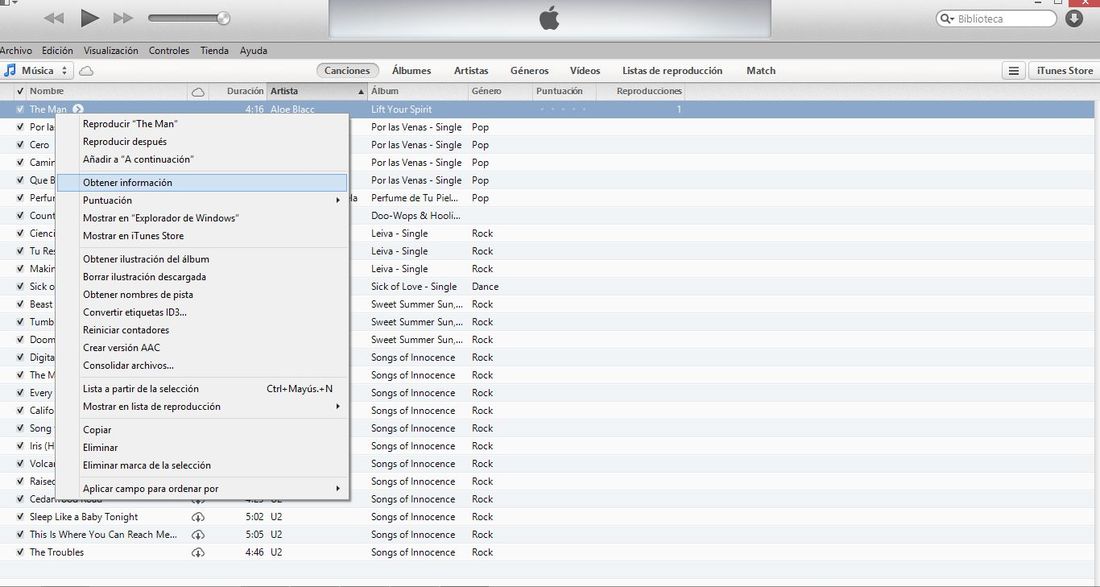1100x587 pixels.
Task: Uncheck the Sleep Like a Baby Tonight checkbox
Action: point(20,517)
